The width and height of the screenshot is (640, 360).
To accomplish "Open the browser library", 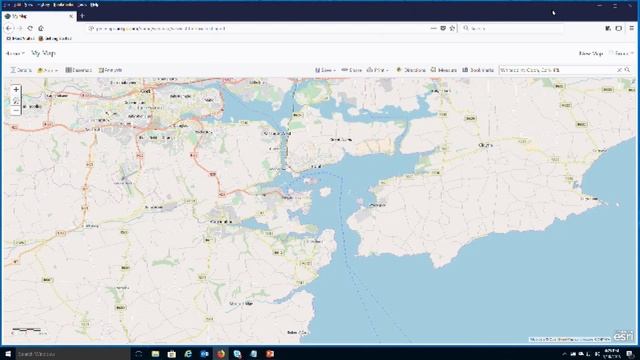I will [608, 28].
